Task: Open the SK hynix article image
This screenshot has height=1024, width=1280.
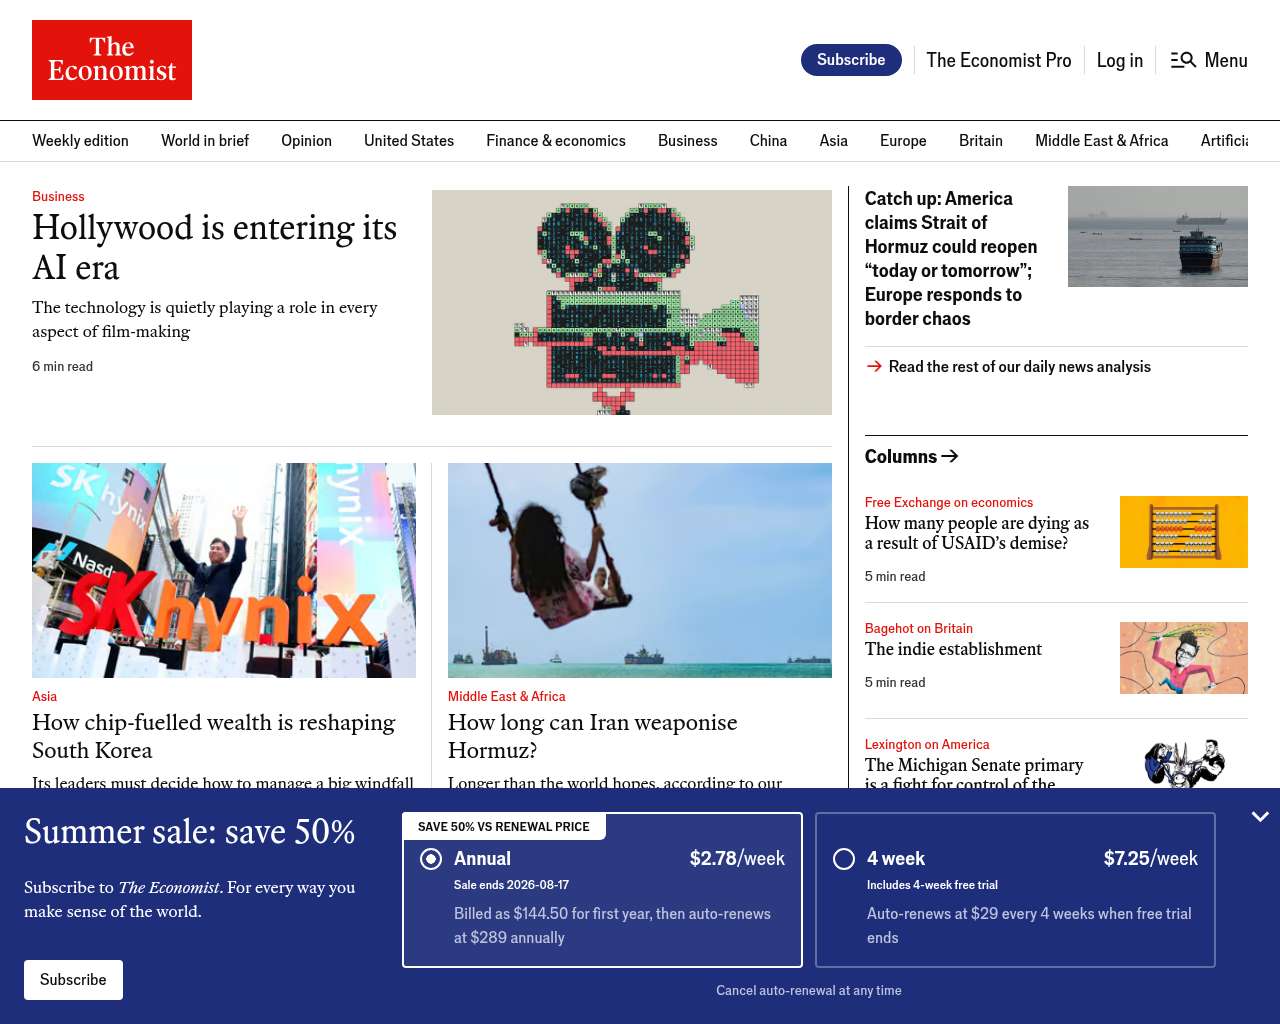Action: (x=224, y=570)
